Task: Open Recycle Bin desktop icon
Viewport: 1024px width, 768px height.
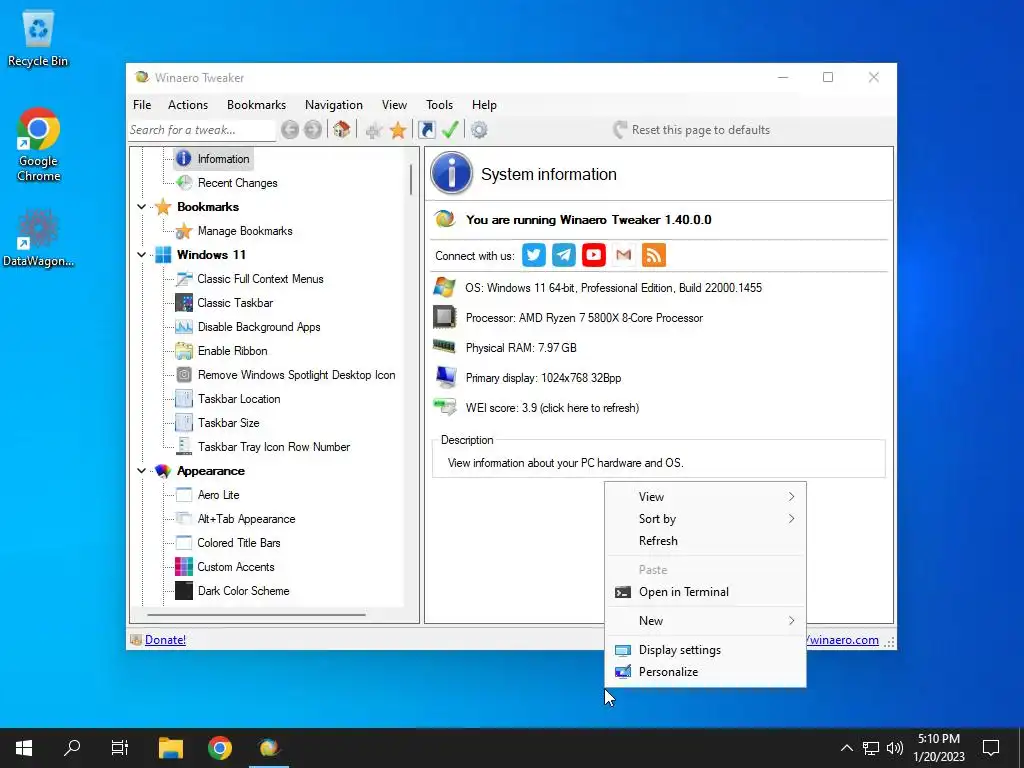Action: (38, 39)
